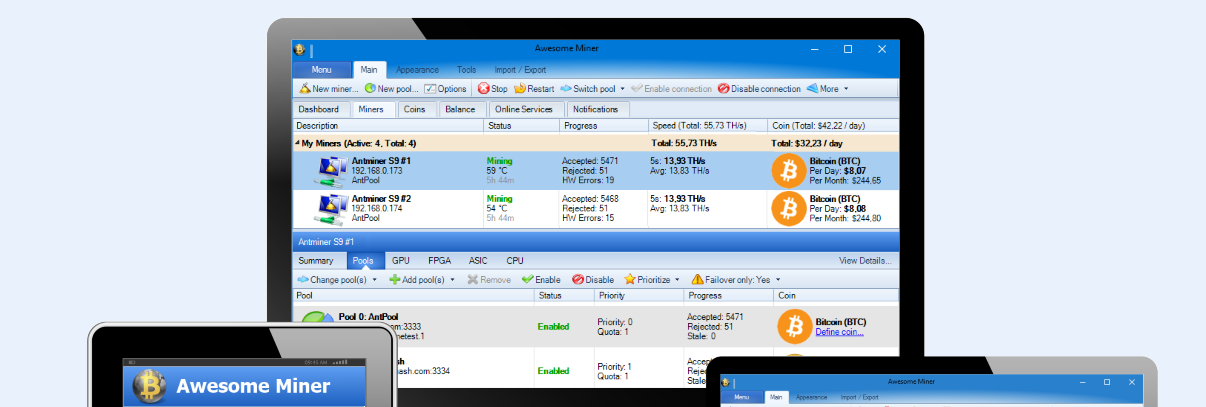Viewport: 1206px width, 407px height.
Task: Collapse the My Miners group triangle
Action: point(297,144)
